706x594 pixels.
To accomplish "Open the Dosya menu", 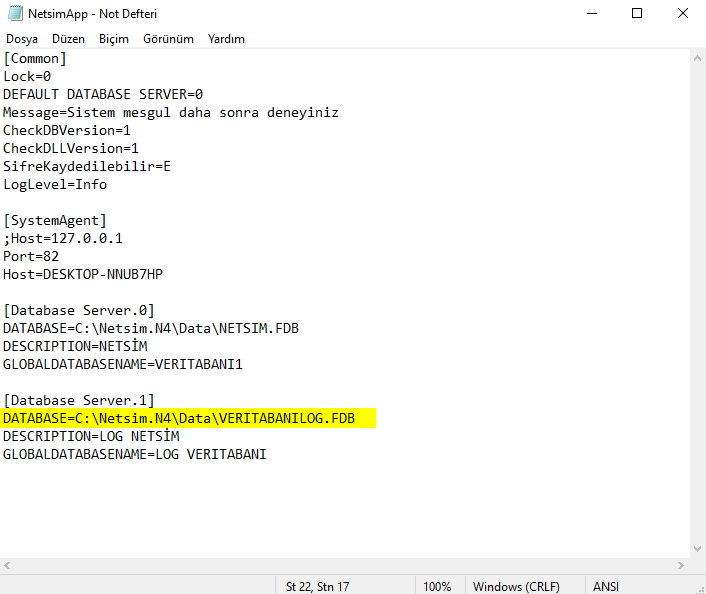I will (22, 39).
